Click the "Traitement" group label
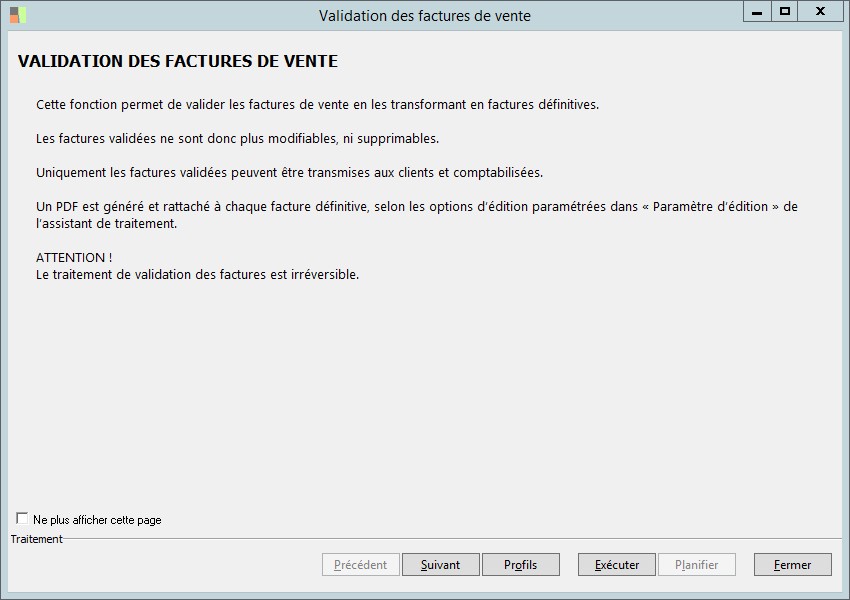 pyautogui.click(x=37, y=539)
